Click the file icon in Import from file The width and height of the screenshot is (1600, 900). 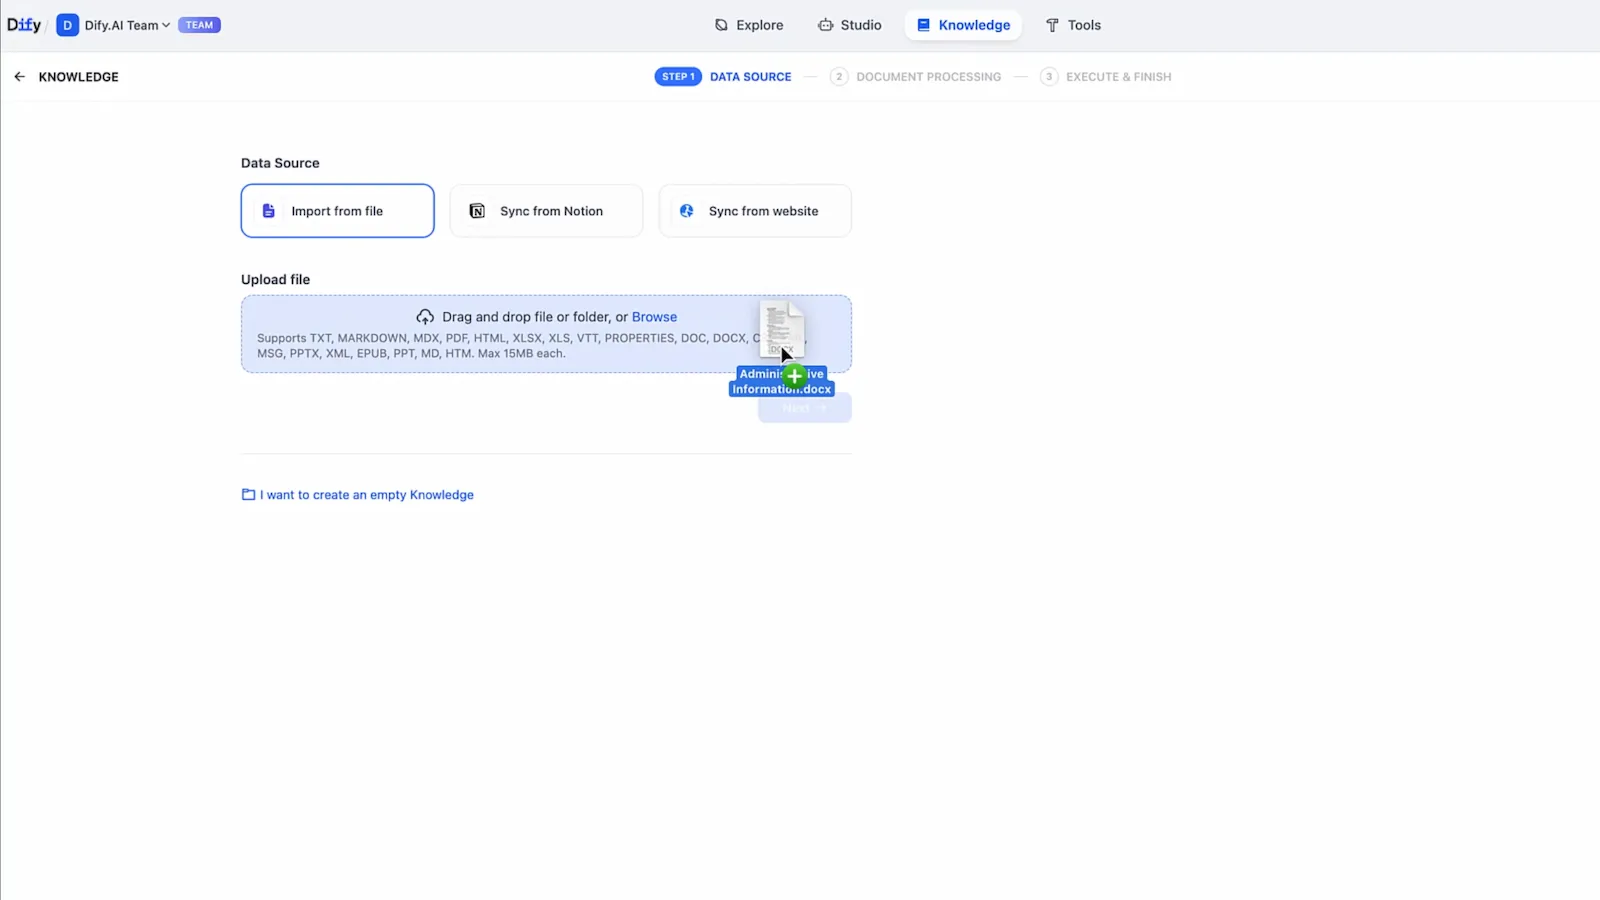coord(268,211)
